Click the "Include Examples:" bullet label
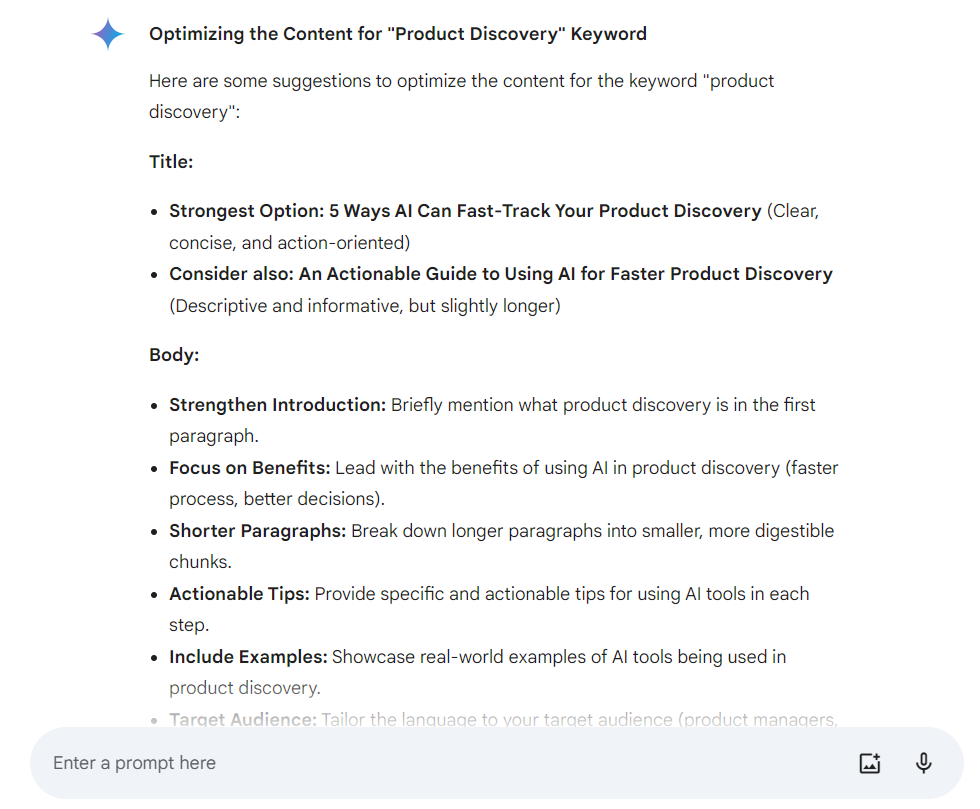Screen dimensions: 980x809 point(248,657)
